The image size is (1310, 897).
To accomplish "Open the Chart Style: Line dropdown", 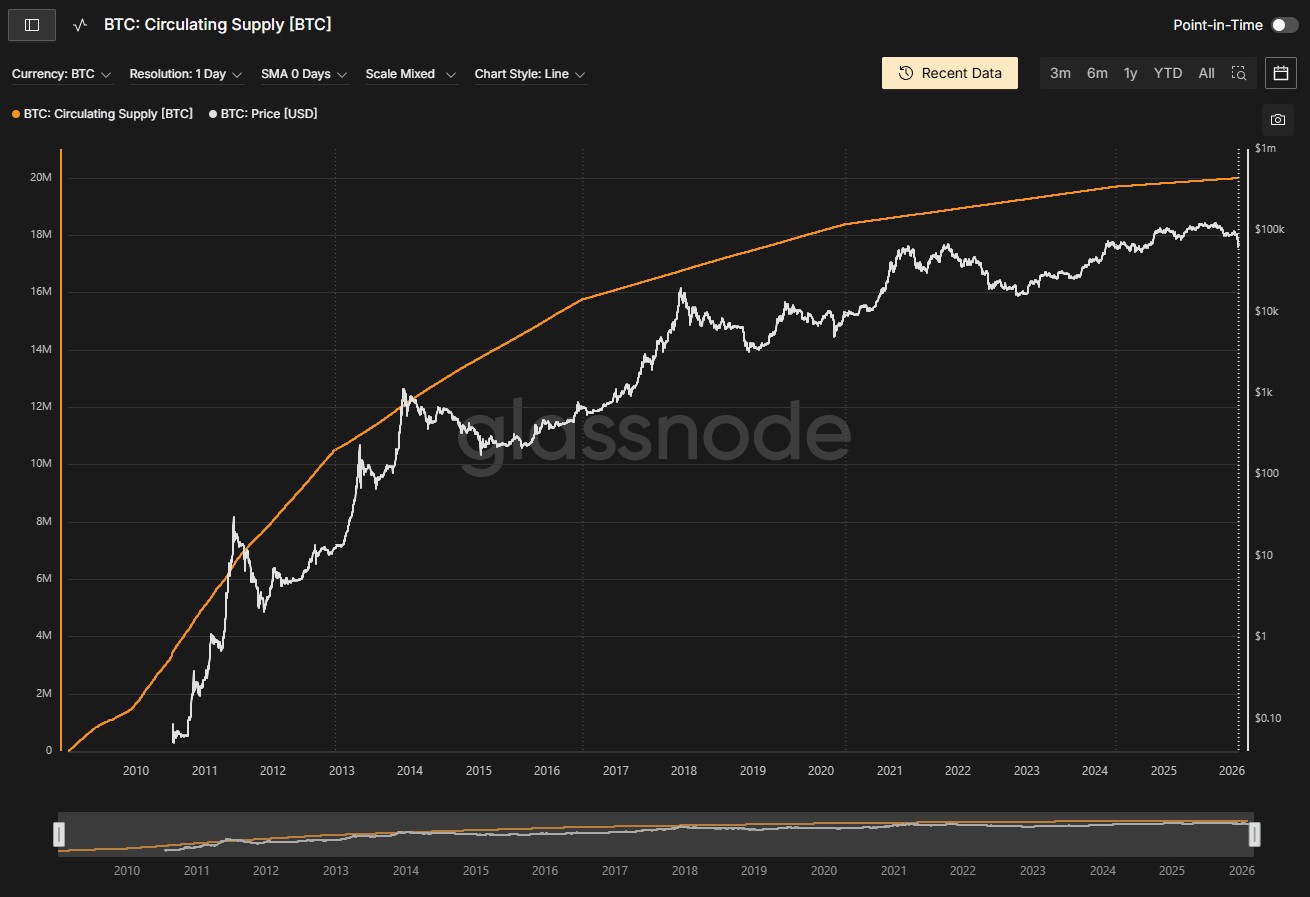I will [x=529, y=74].
